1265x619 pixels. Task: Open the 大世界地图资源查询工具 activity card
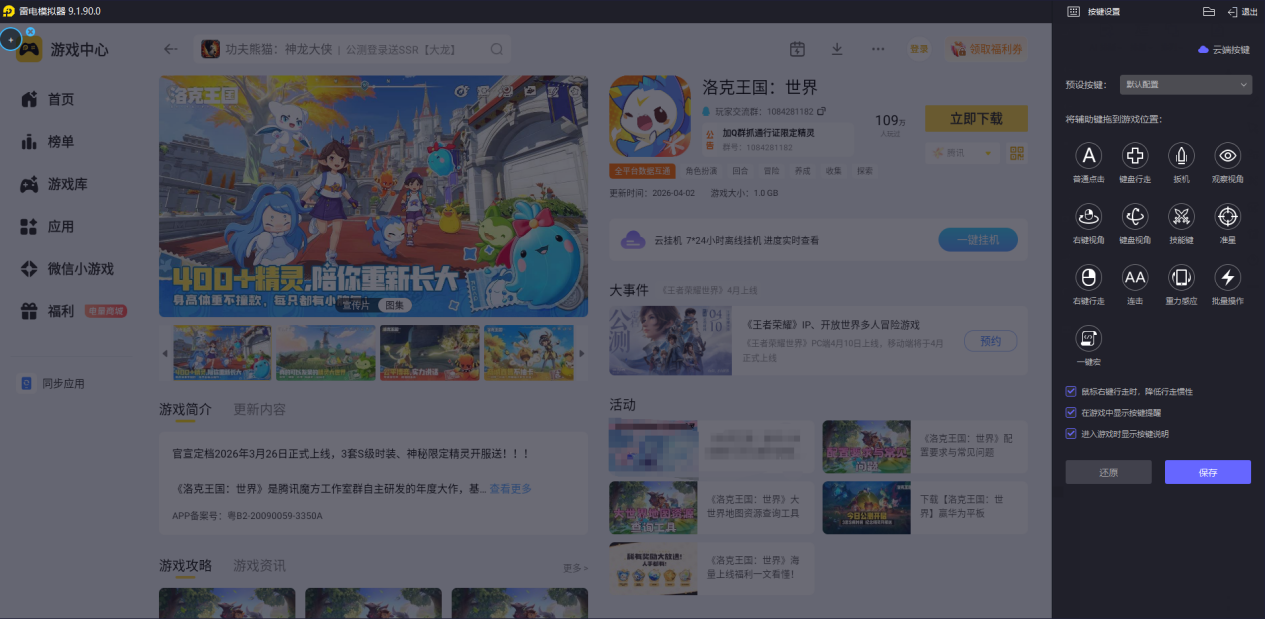711,507
